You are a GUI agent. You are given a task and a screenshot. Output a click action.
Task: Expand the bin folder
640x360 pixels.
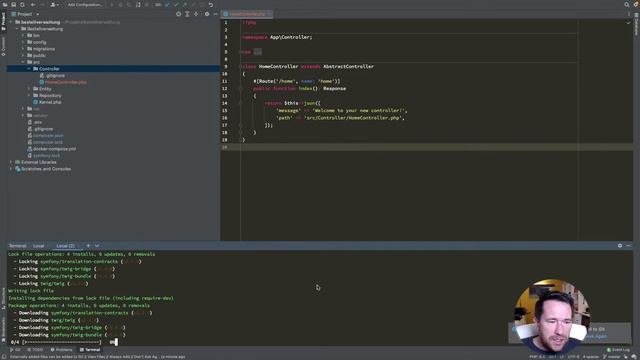click(23, 36)
